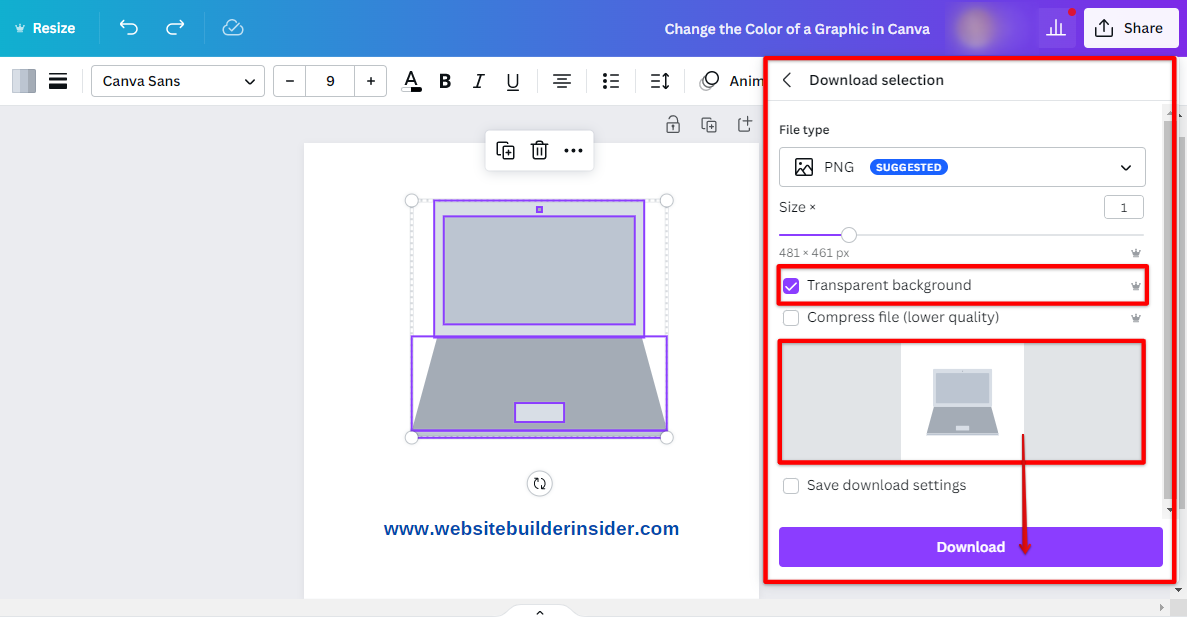Open the Canva Sans font dropdown
This screenshot has height=617, width=1187.
pyautogui.click(x=178, y=81)
